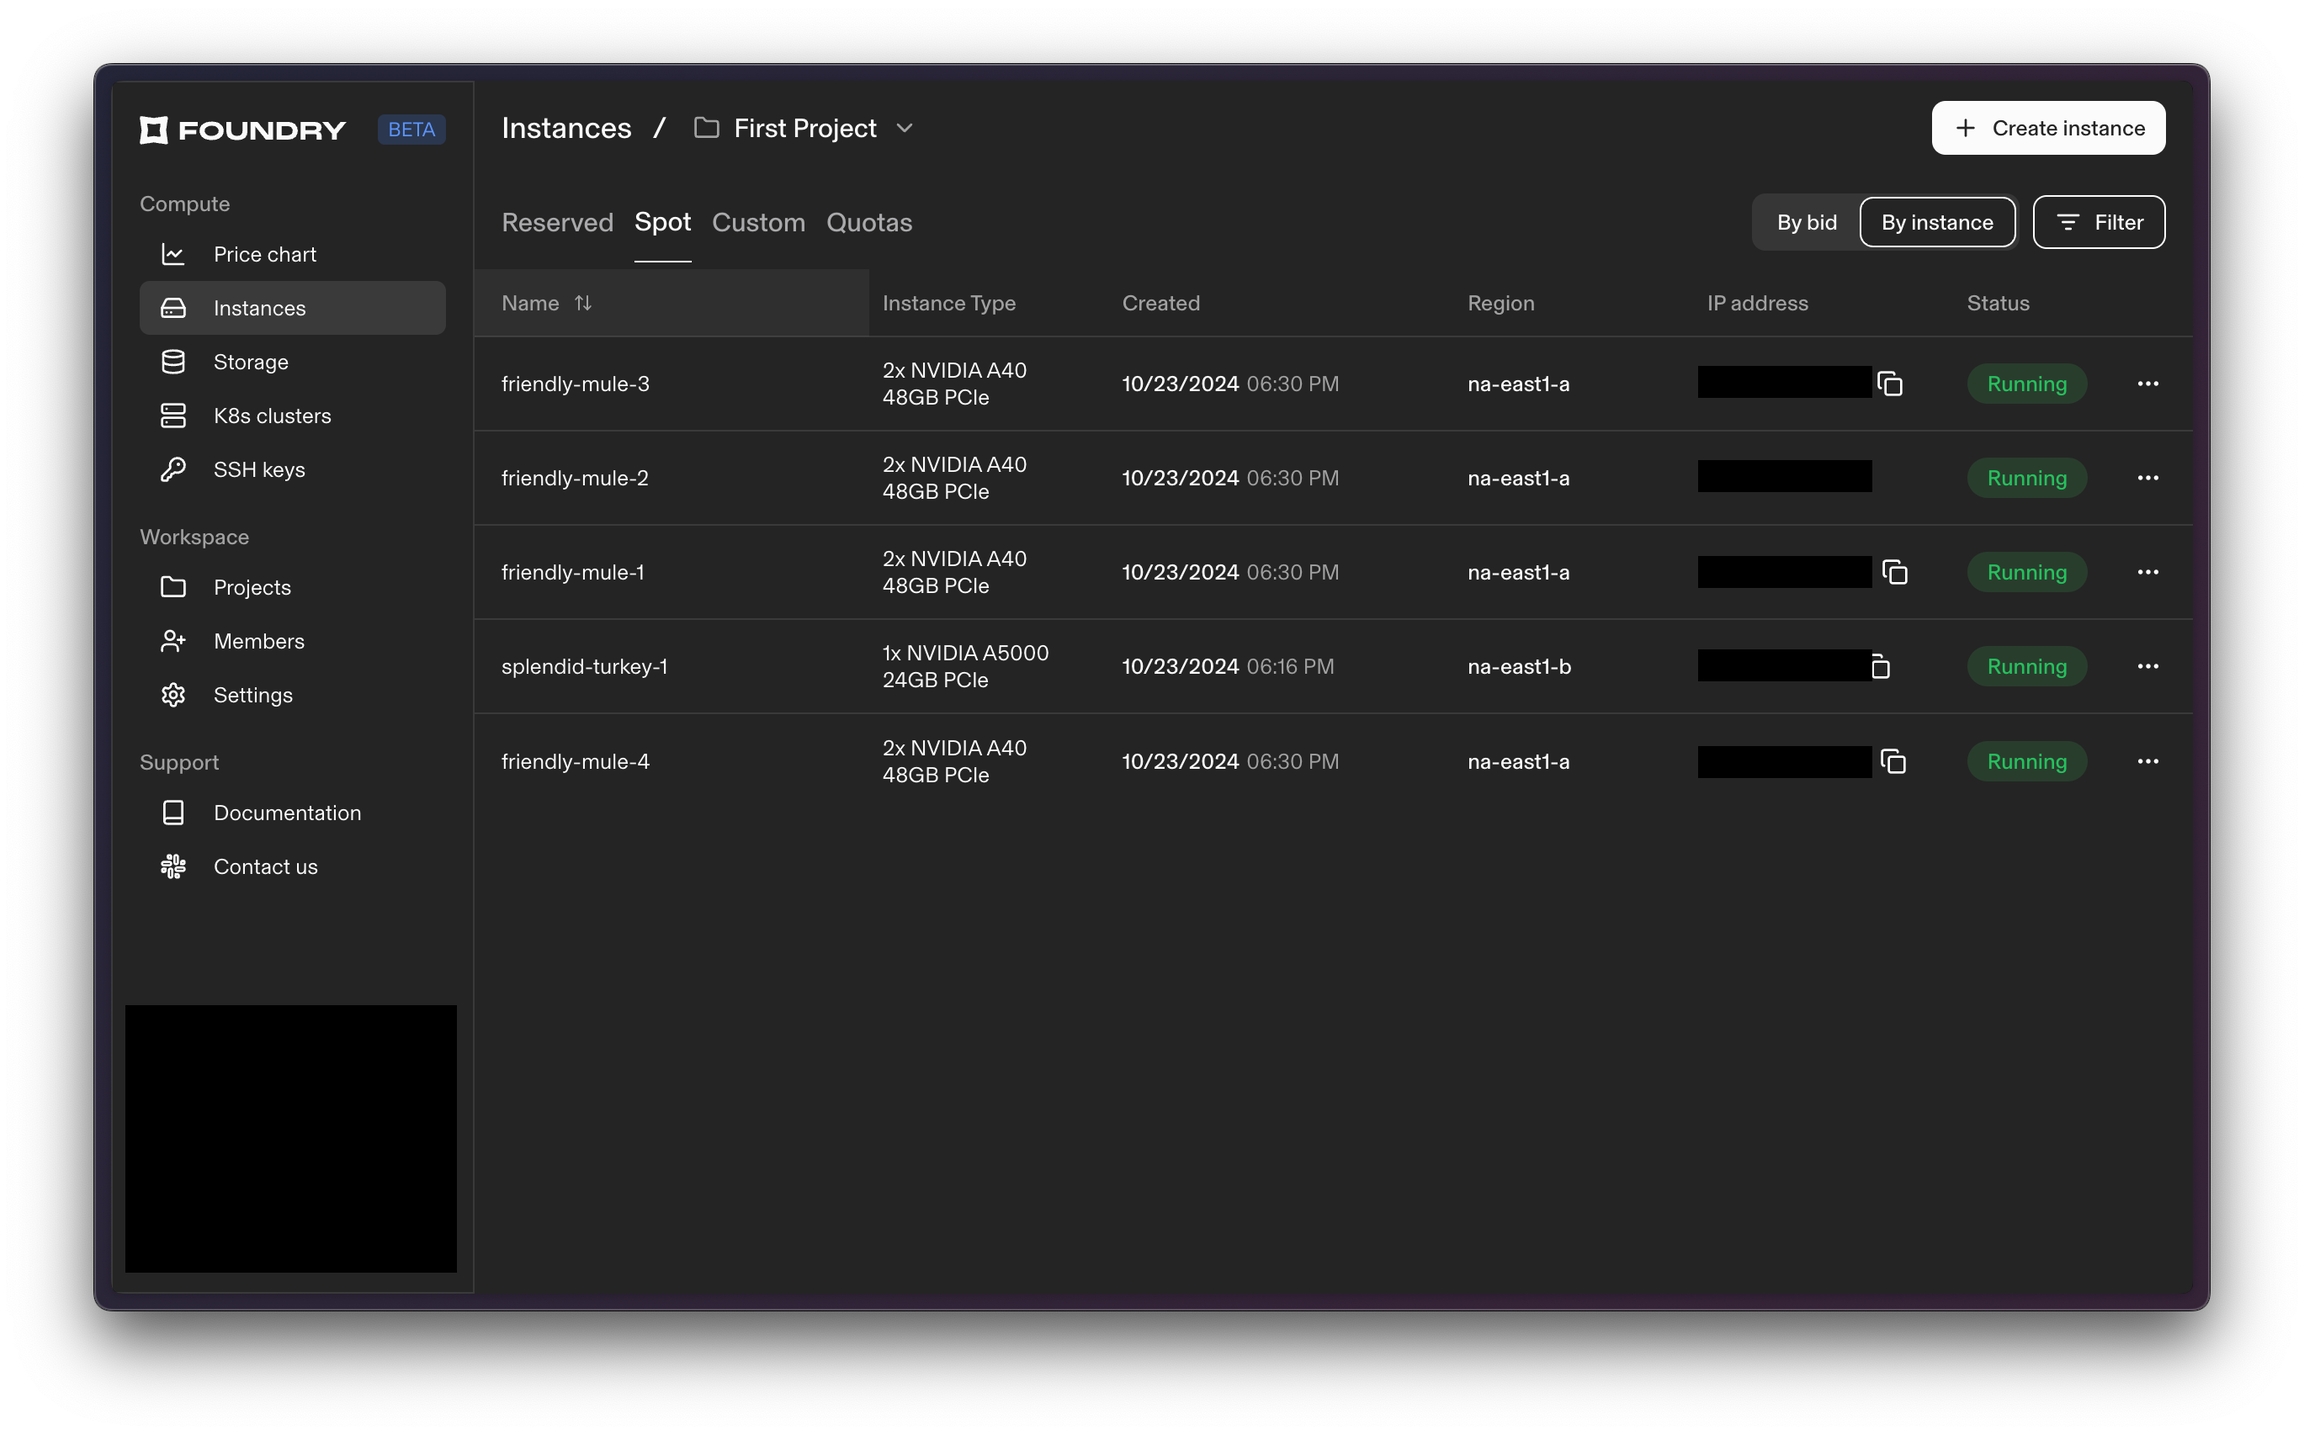Open more options for friendly-mule-4
The height and width of the screenshot is (1435, 2304).
pos(2147,762)
